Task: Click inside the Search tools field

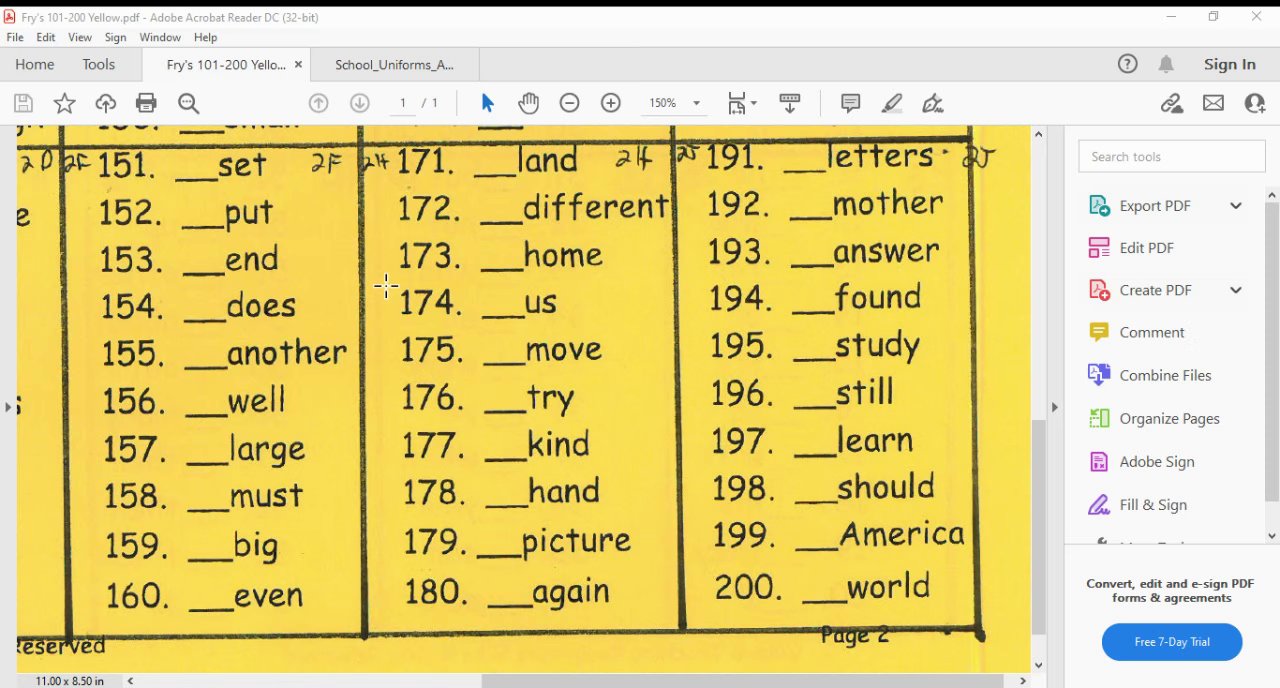Action: pyautogui.click(x=1172, y=156)
